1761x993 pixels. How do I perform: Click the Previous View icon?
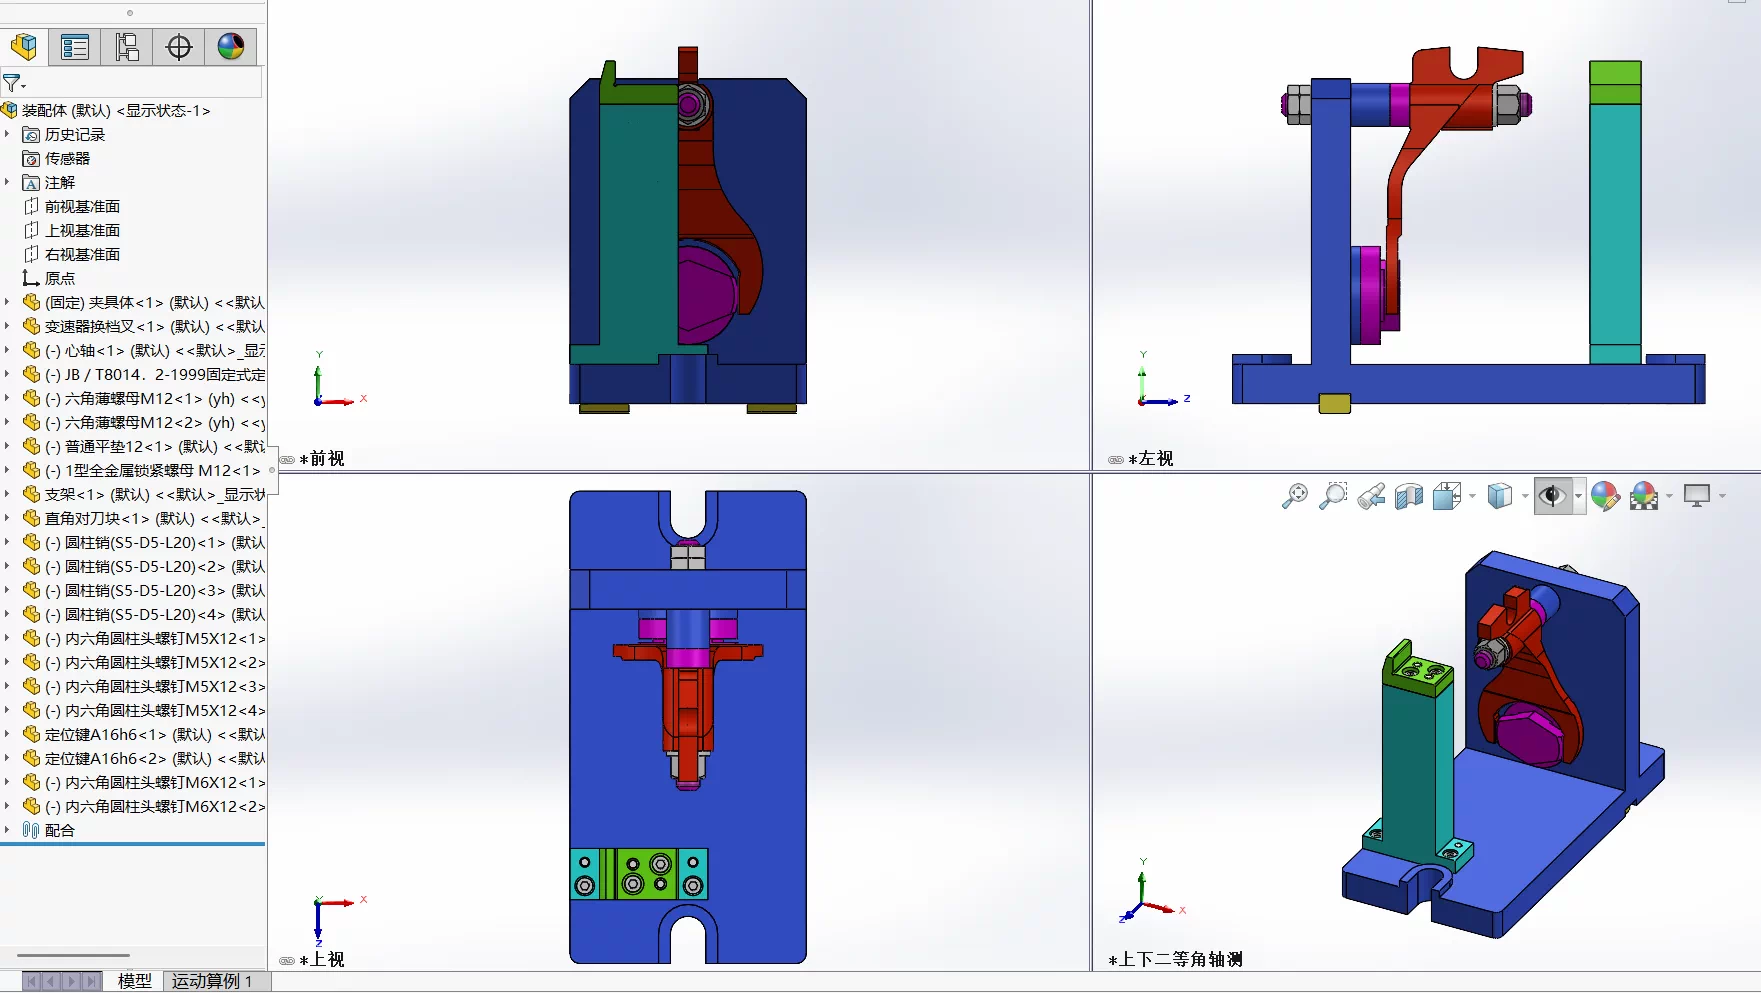[x=1371, y=496]
